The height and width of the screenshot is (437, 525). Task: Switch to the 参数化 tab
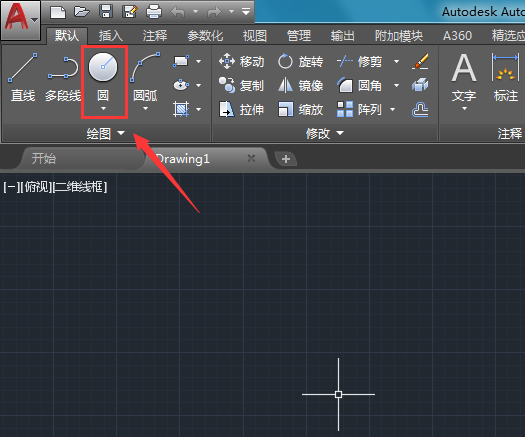(x=205, y=35)
